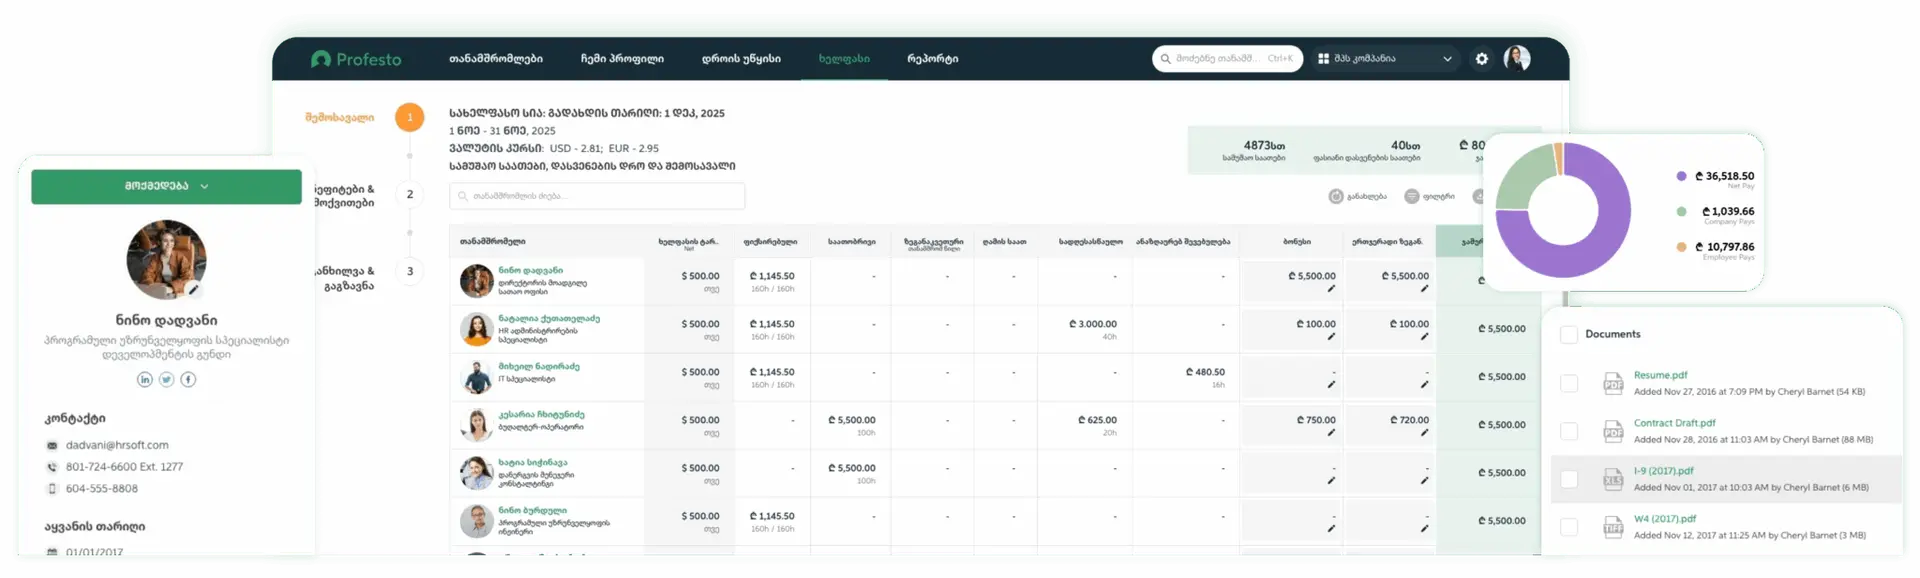Click purple Net Pay legend dot
Viewport: 1920px width, 578px height.
click(1681, 176)
